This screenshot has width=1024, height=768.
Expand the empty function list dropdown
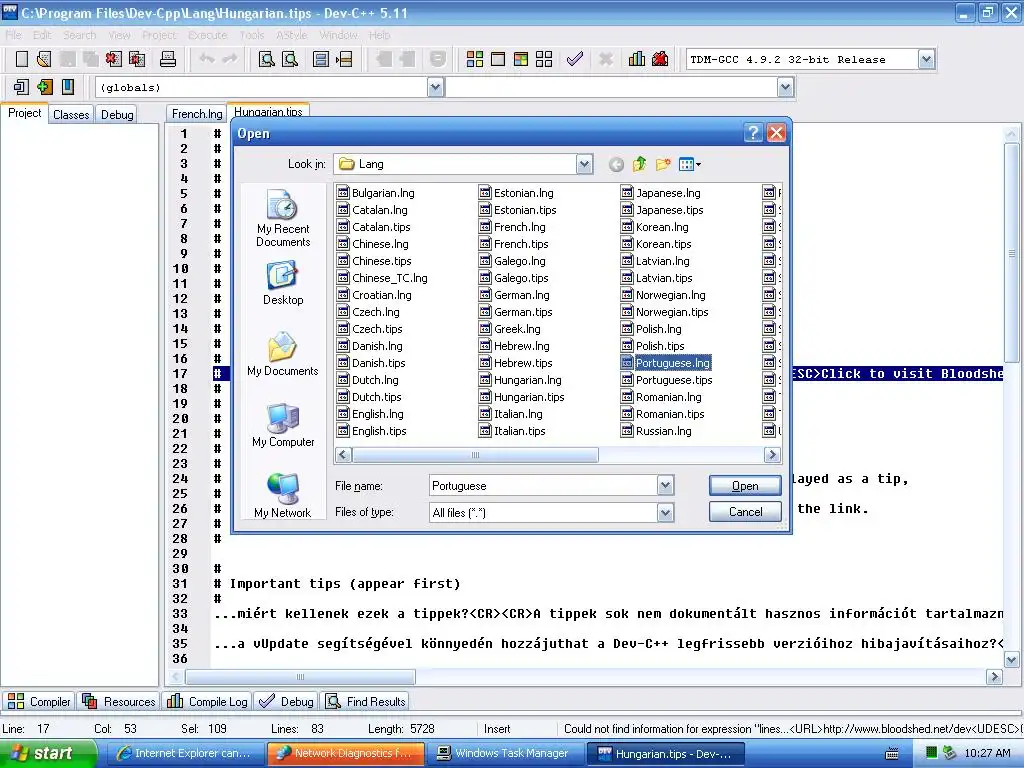point(786,87)
